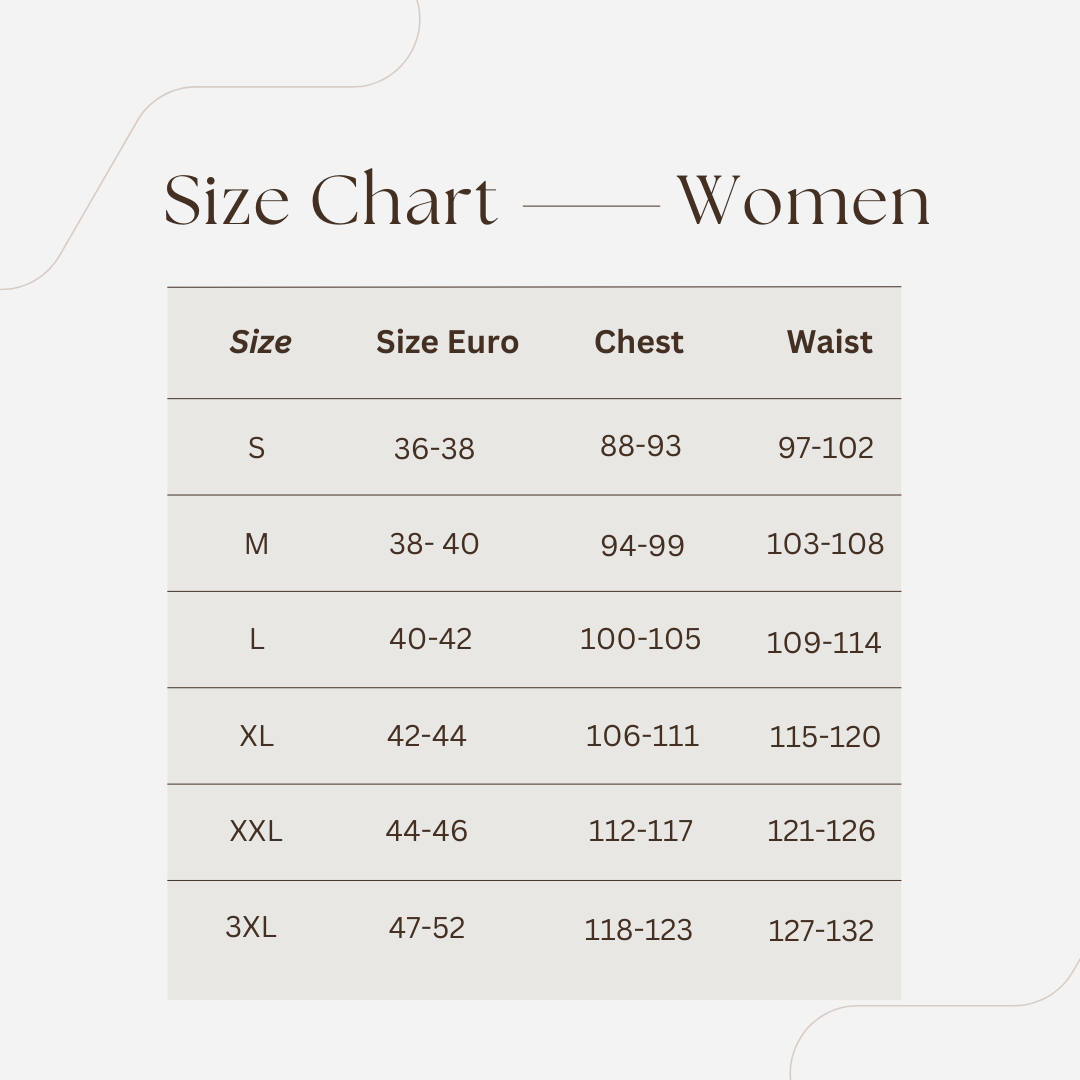Select the XXL size row label
The height and width of the screenshot is (1080, 1080).
click(256, 831)
